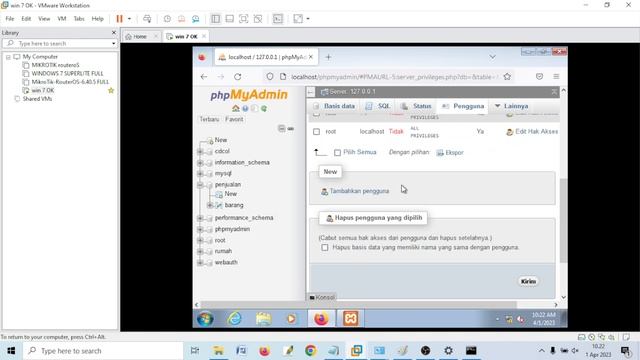
Task: Click the link with main panel chain icon
Action: (291, 129)
